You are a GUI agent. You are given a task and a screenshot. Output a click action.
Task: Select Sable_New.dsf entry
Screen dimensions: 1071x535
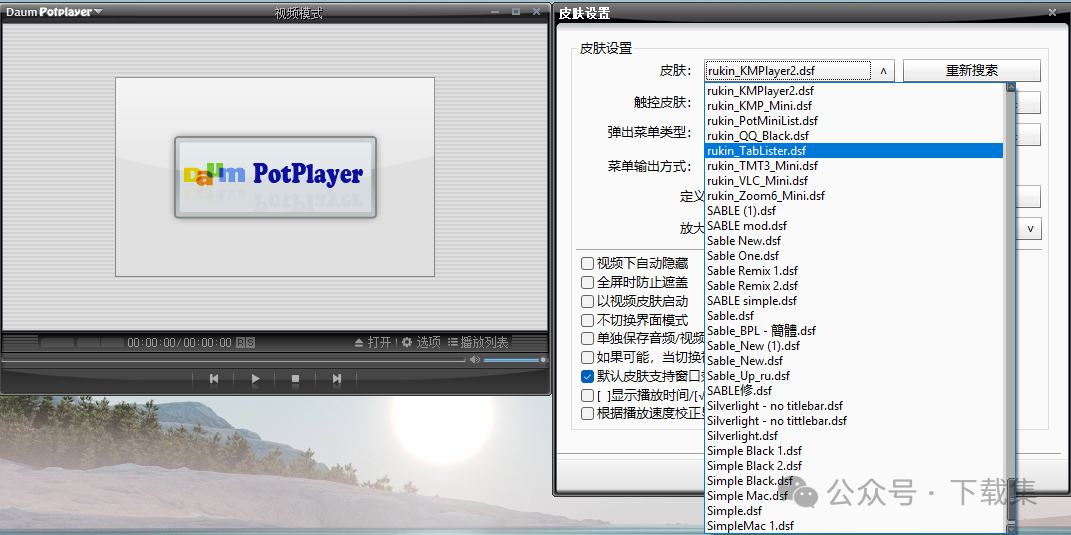tap(854, 361)
